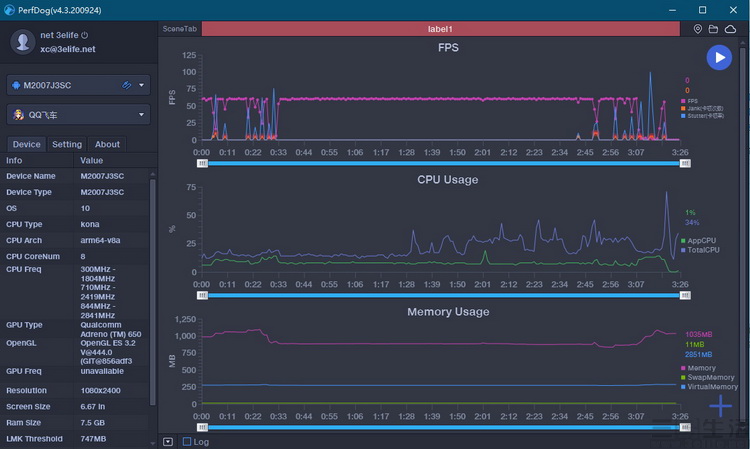Click the FPS chart range slider left handle
The width and height of the screenshot is (750, 449).
202,164
